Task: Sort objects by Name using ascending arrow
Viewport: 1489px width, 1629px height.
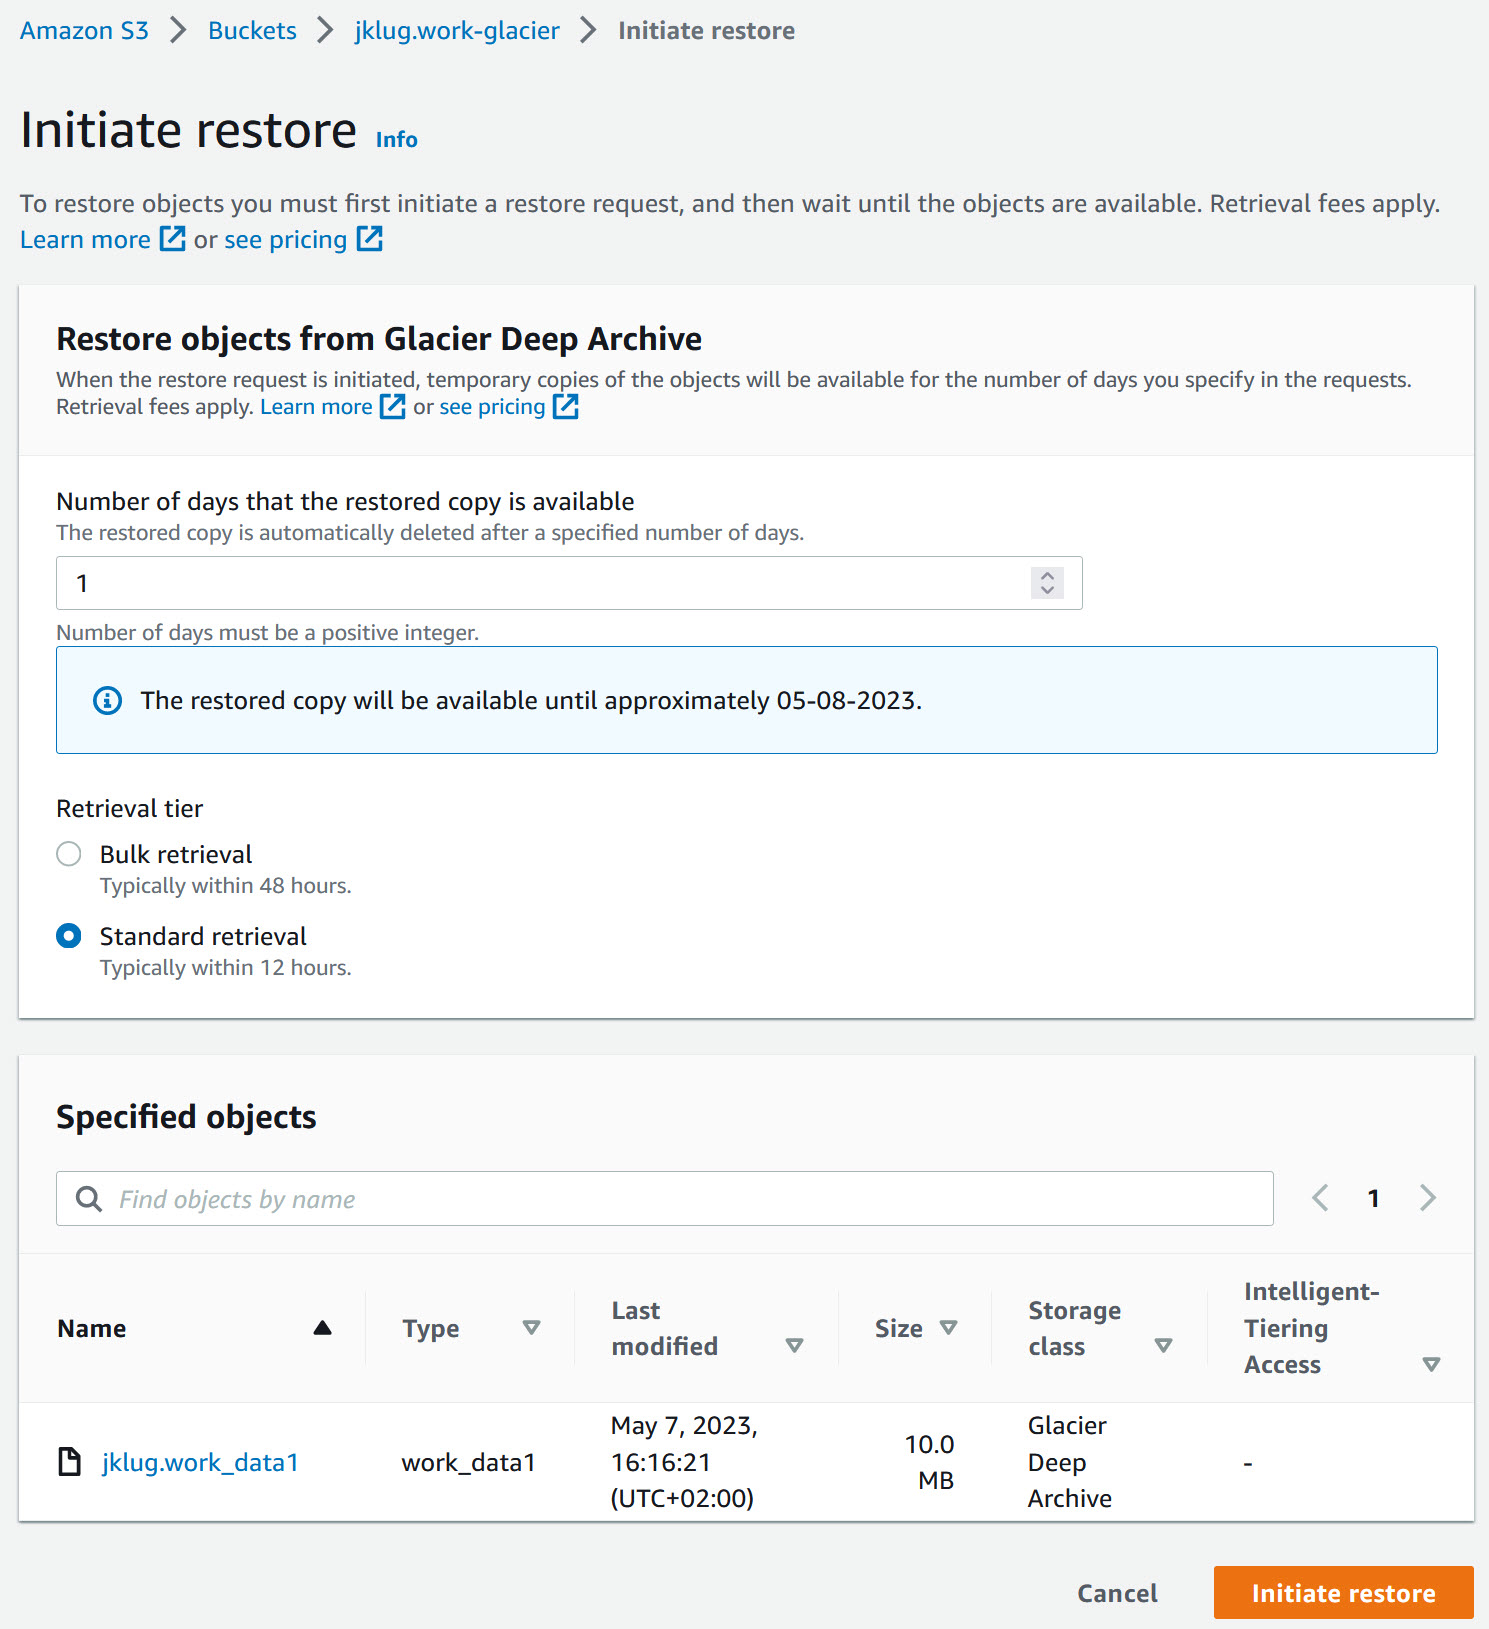Action: (x=322, y=1328)
